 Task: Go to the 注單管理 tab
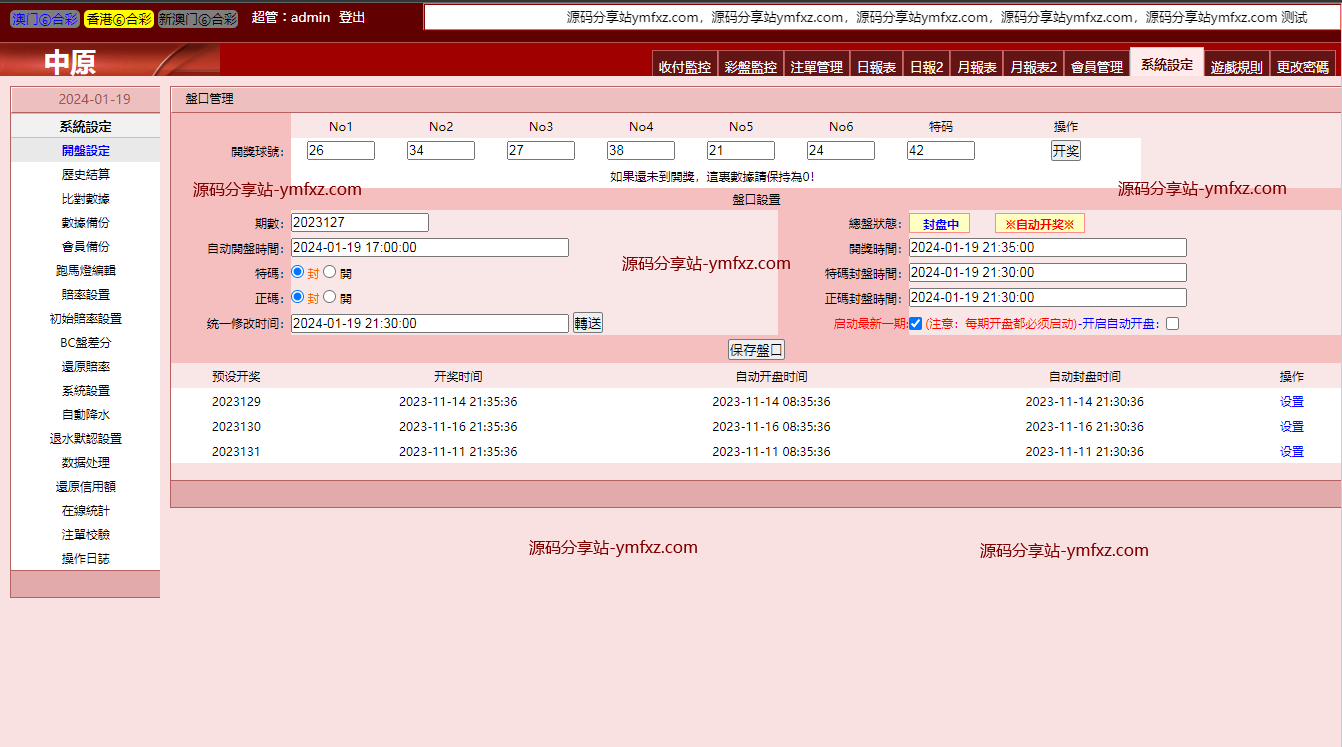point(816,67)
